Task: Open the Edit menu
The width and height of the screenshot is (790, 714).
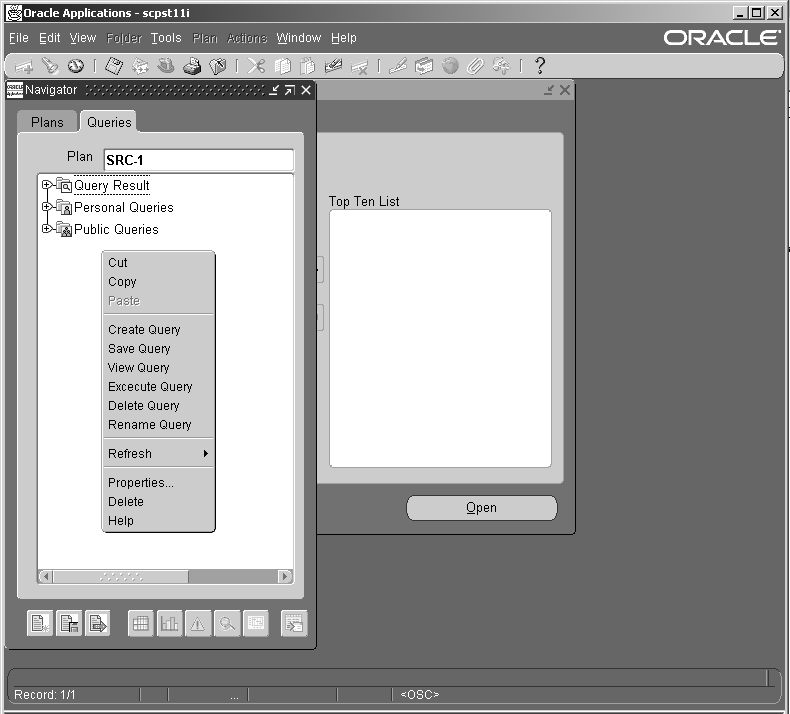Action: pos(49,38)
